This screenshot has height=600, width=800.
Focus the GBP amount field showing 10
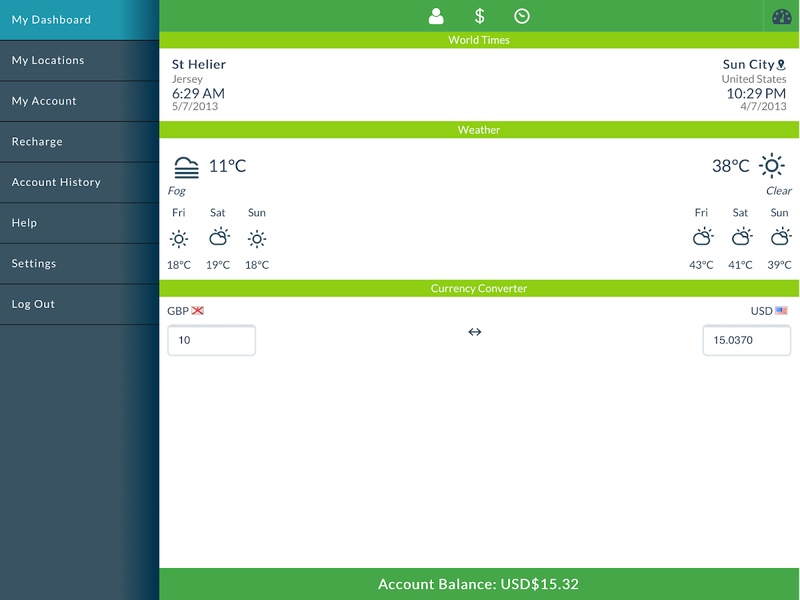(x=212, y=340)
